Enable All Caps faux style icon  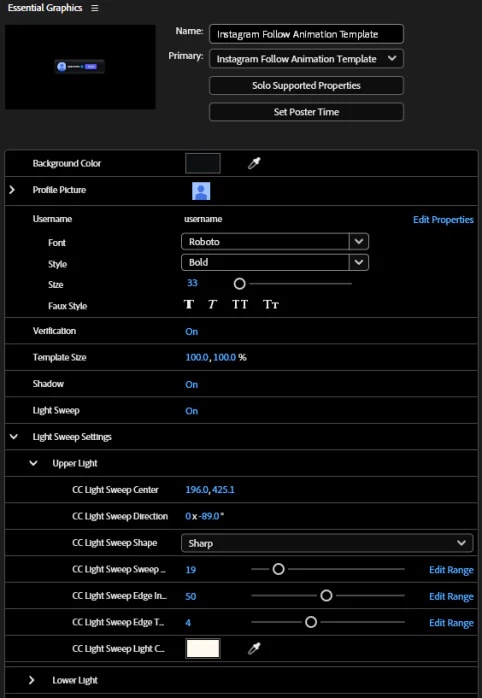click(240, 304)
